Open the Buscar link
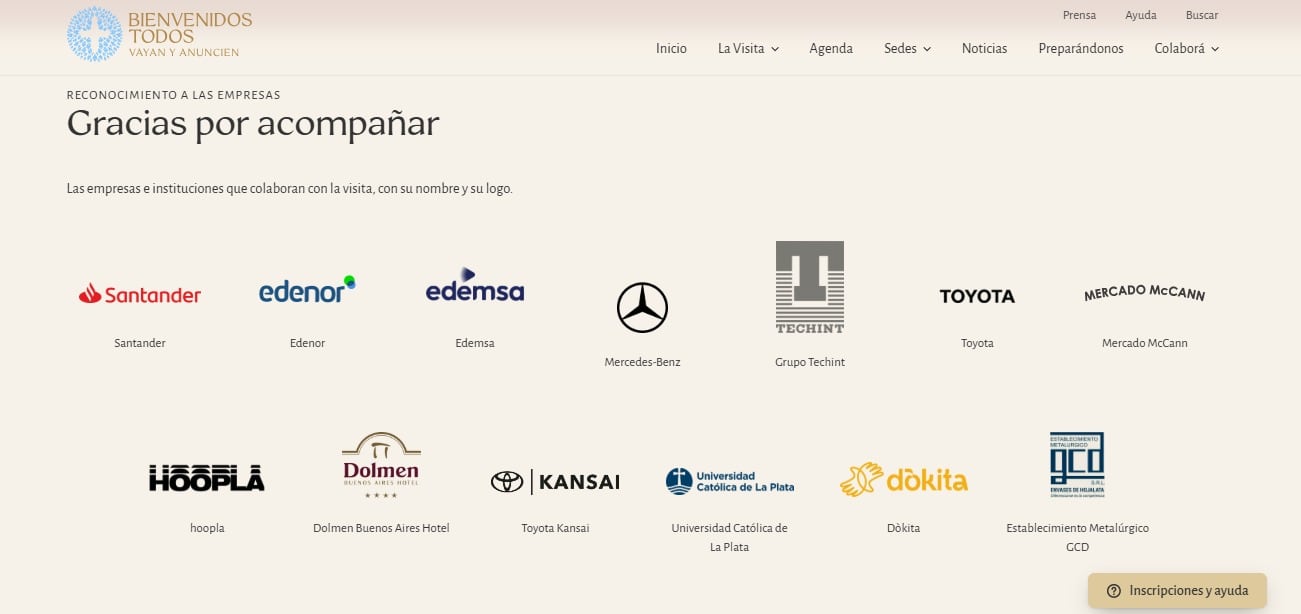1301x614 pixels. (x=1202, y=15)
